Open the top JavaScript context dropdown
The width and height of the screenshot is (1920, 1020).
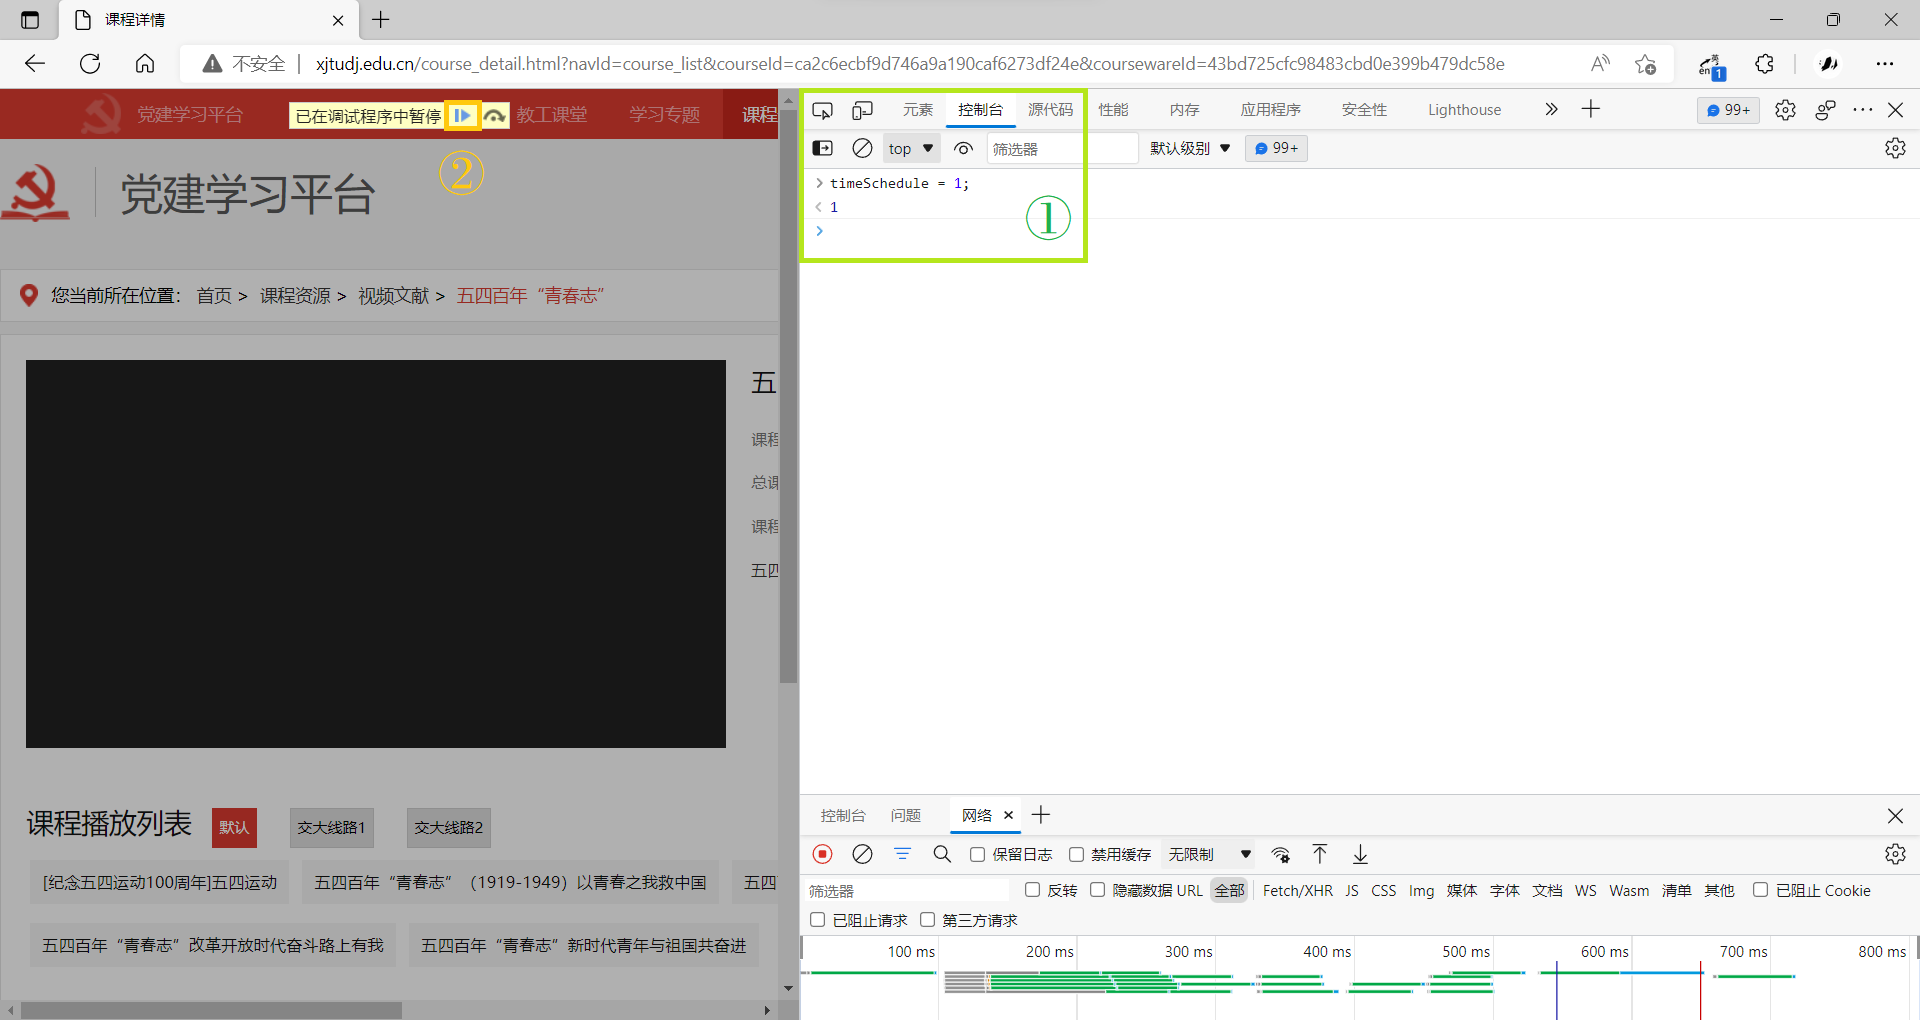[x=911, y=148]
